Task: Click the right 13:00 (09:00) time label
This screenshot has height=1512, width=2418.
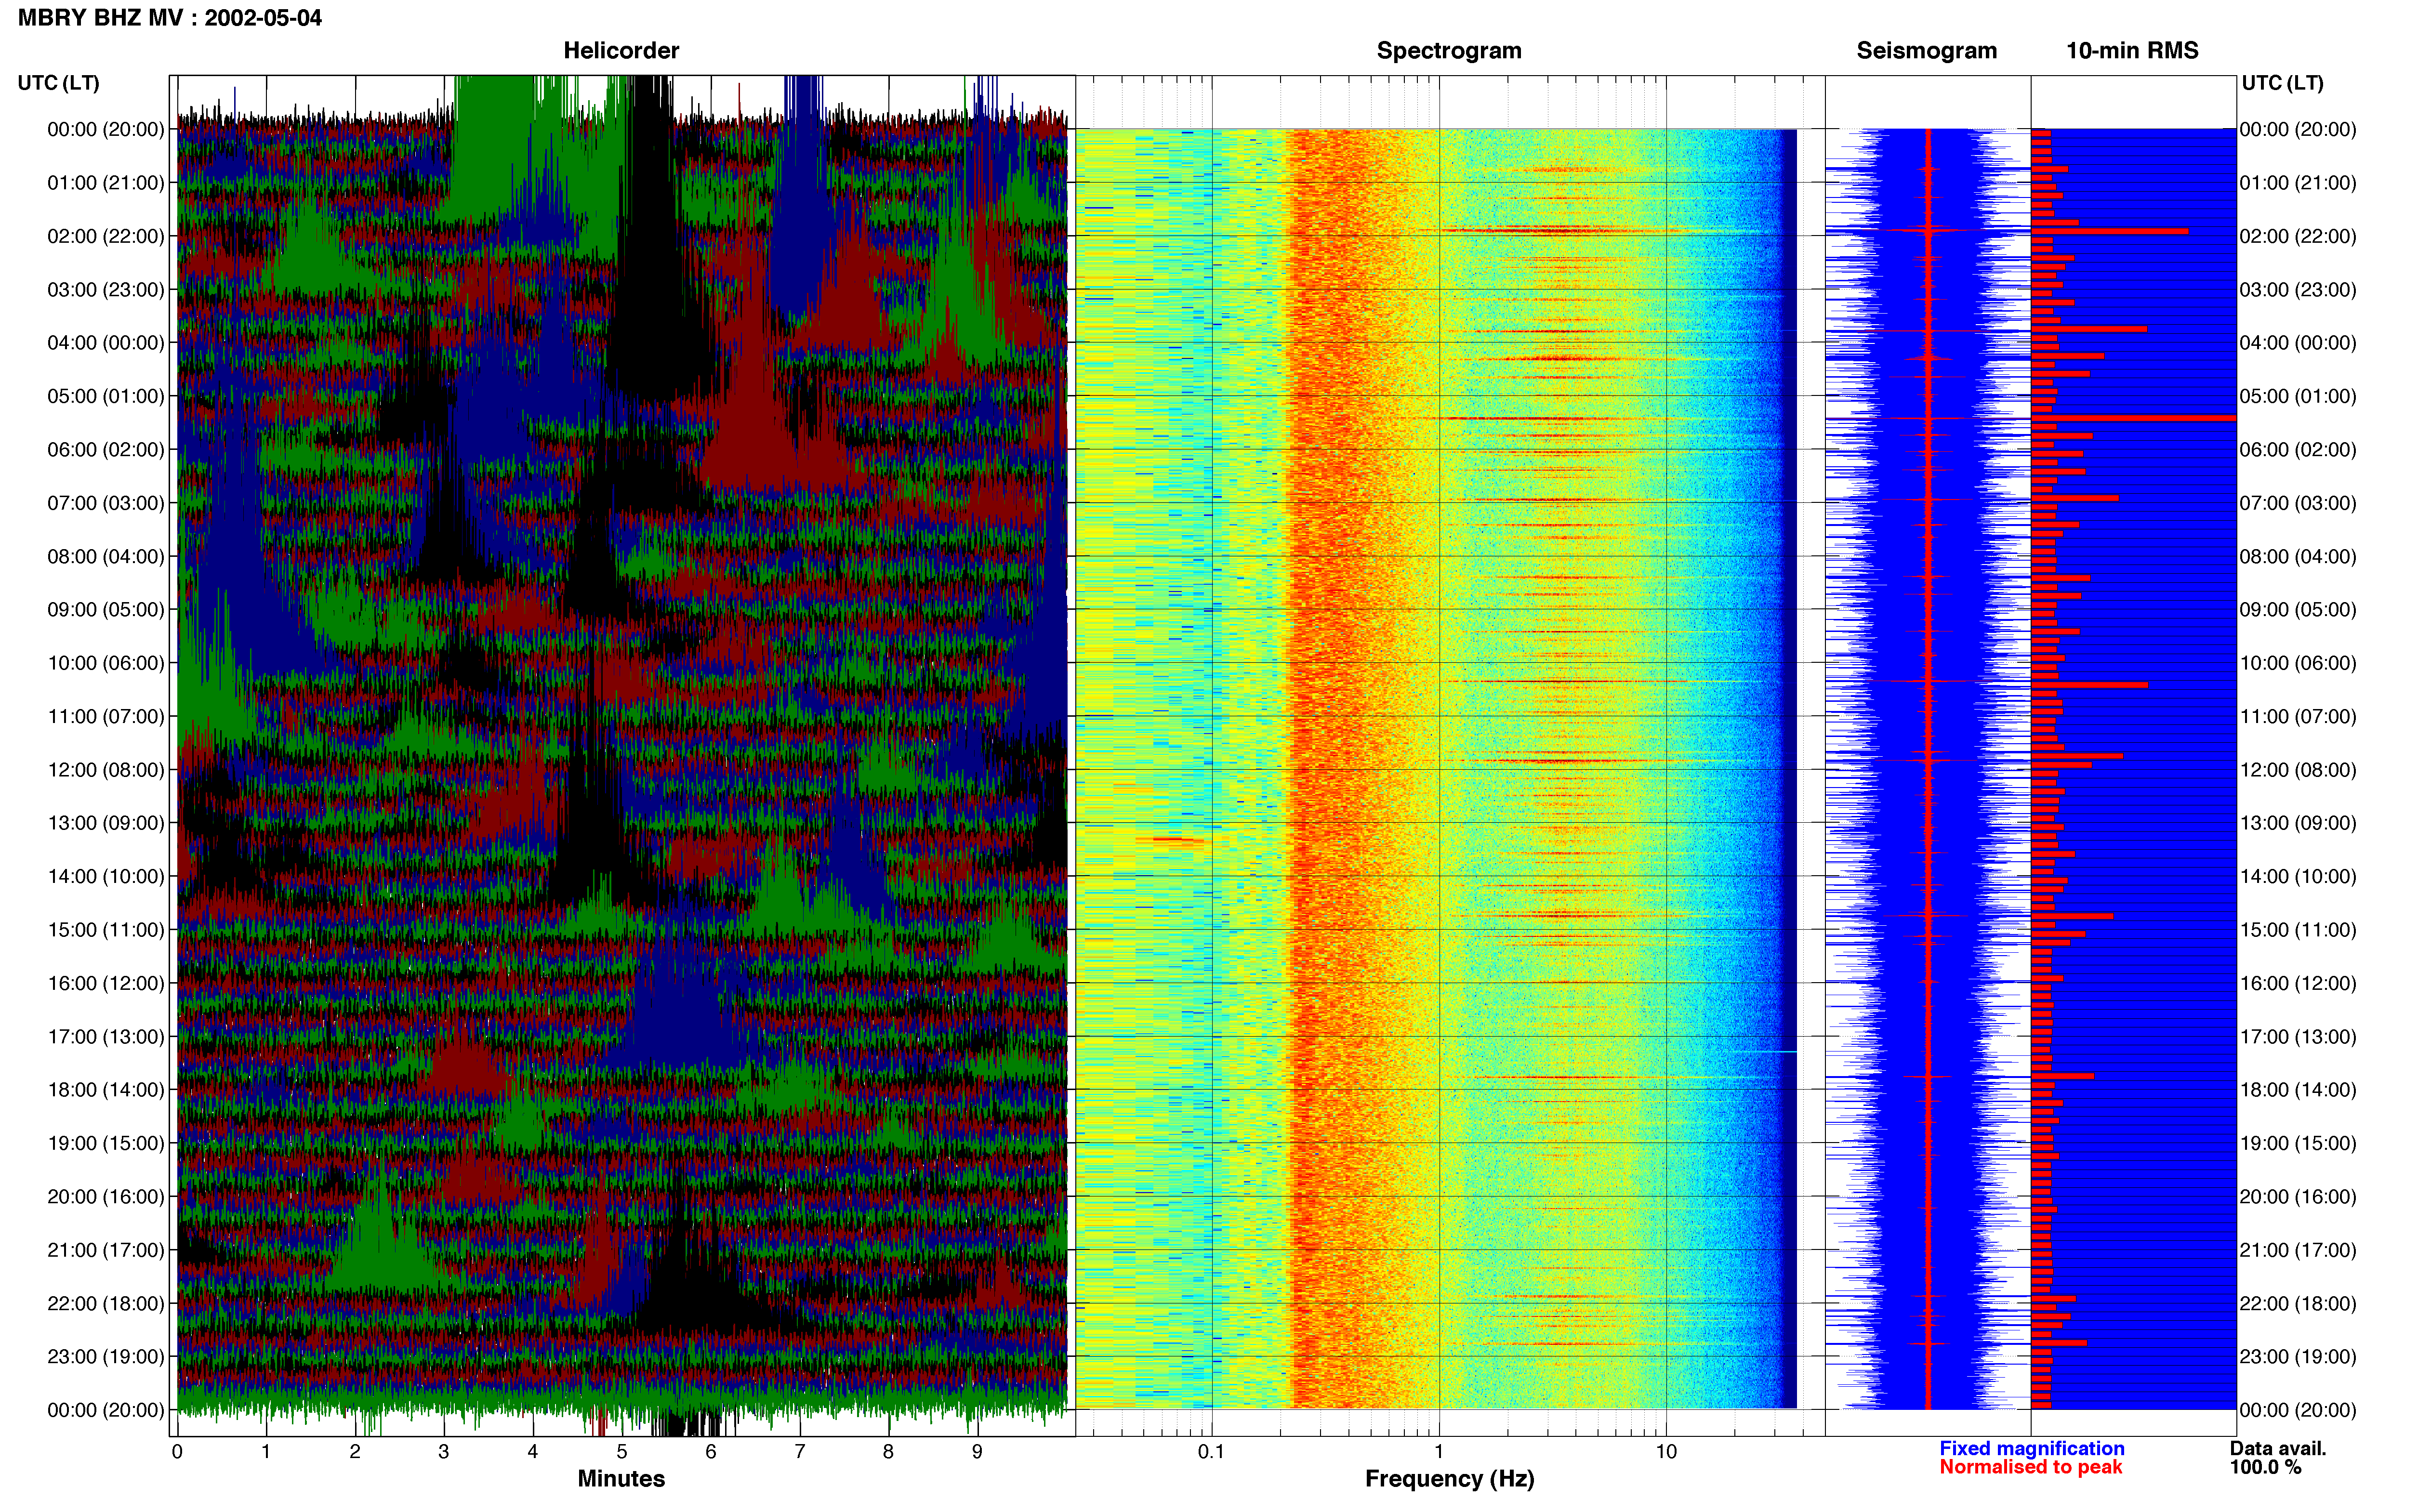Action: pyautogui.click(x=2298, y=823)
